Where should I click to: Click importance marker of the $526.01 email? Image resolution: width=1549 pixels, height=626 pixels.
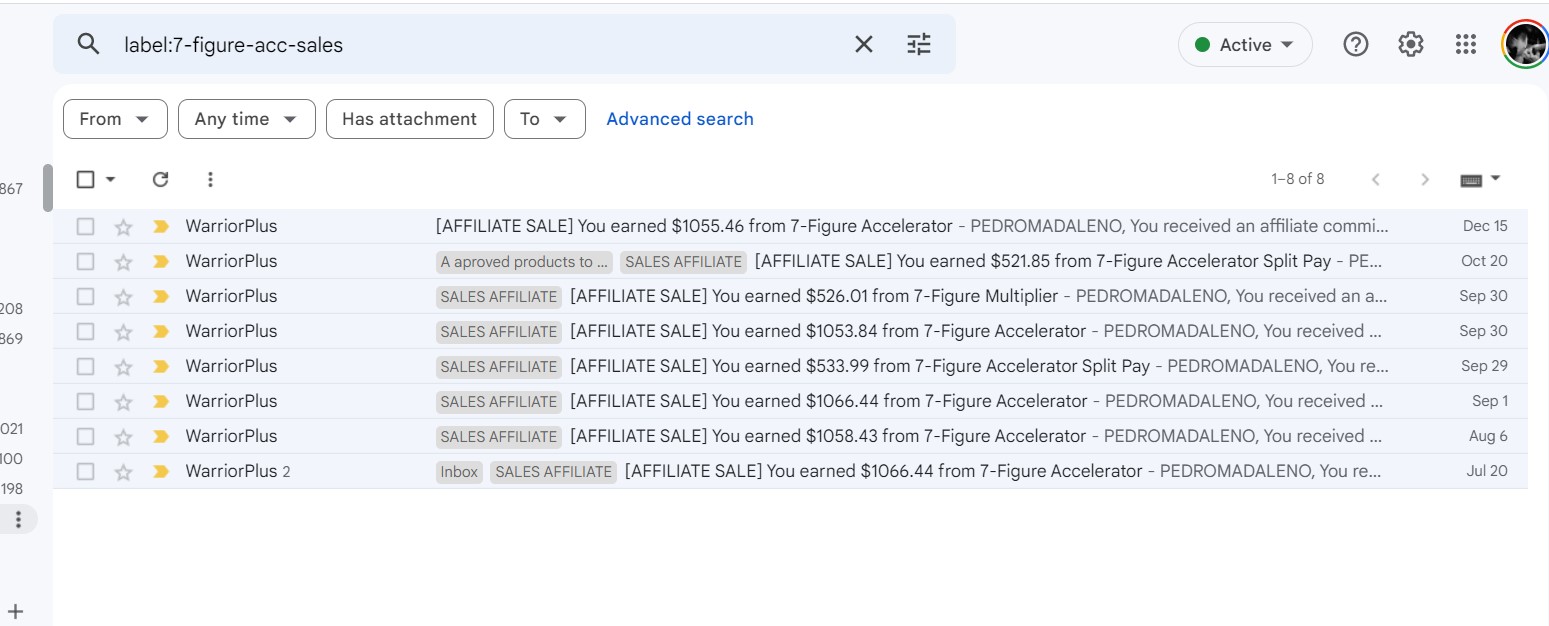point(160,296)
